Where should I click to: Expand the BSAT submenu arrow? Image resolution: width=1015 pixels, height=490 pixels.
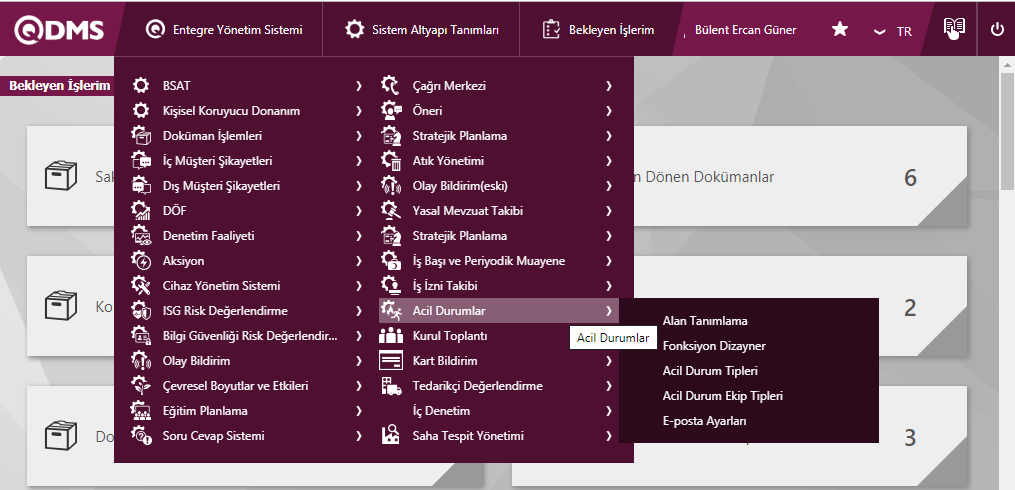pos(358,86)
